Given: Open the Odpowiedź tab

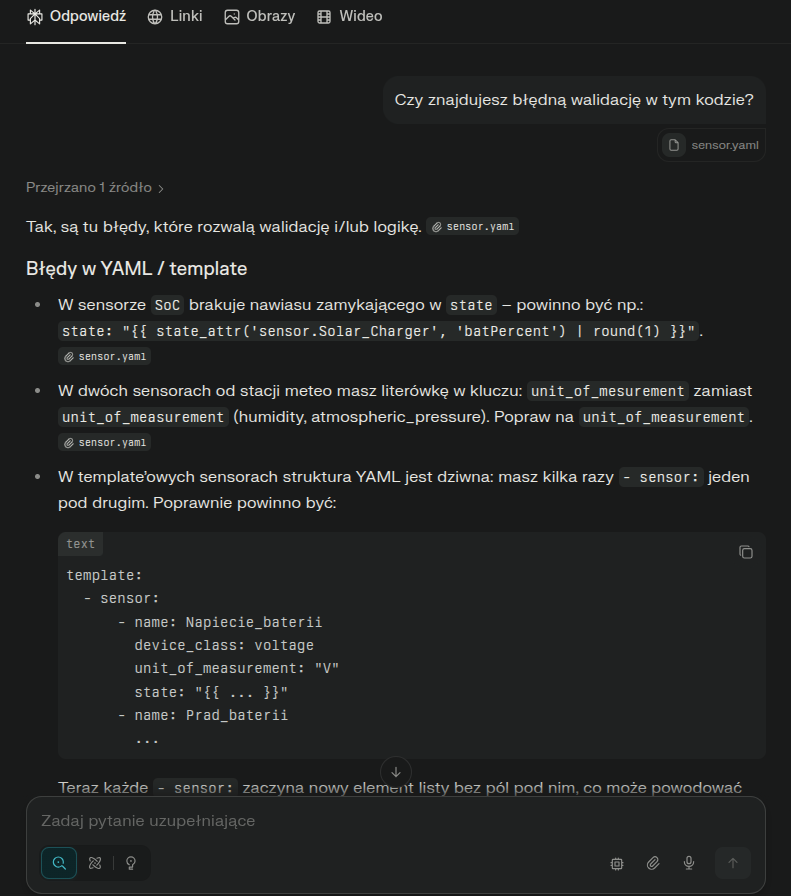Looking at the screenshot, I should [x=76, y=16].
